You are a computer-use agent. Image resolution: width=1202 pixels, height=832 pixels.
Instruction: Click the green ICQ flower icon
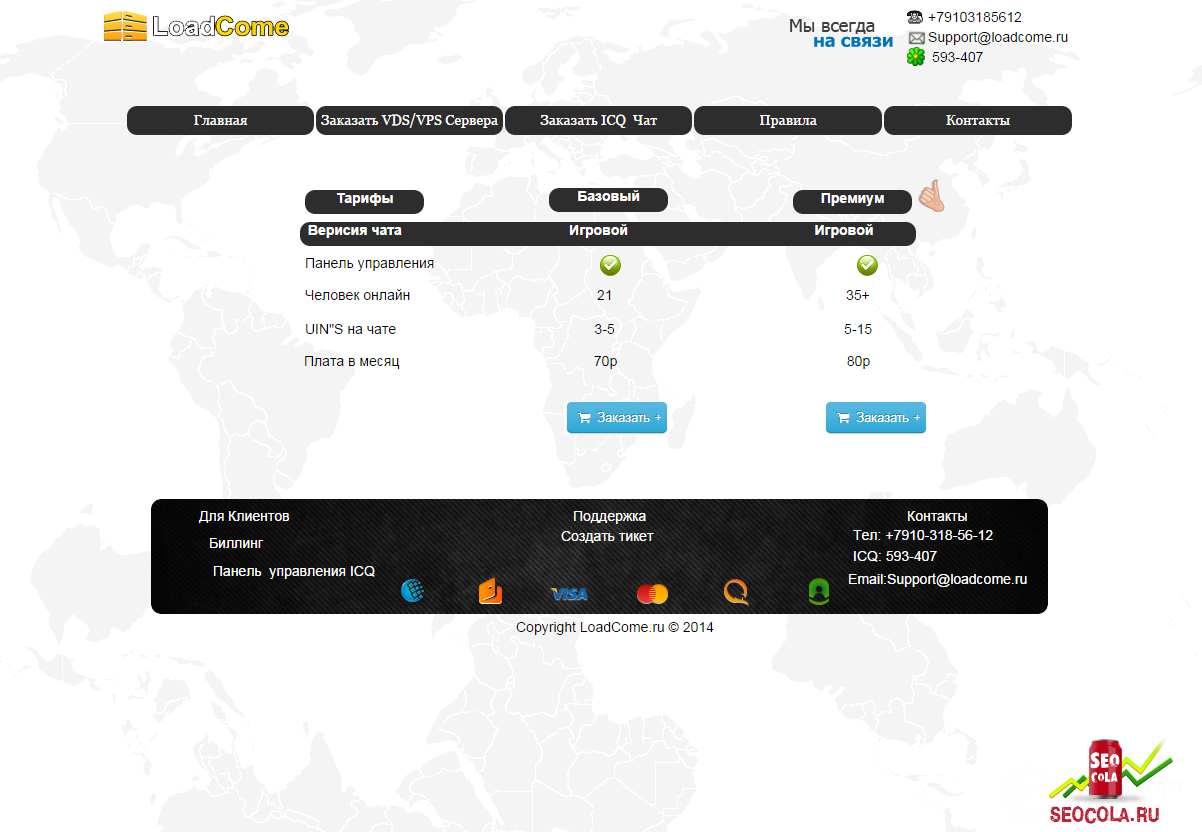click(x=916, y=57)
